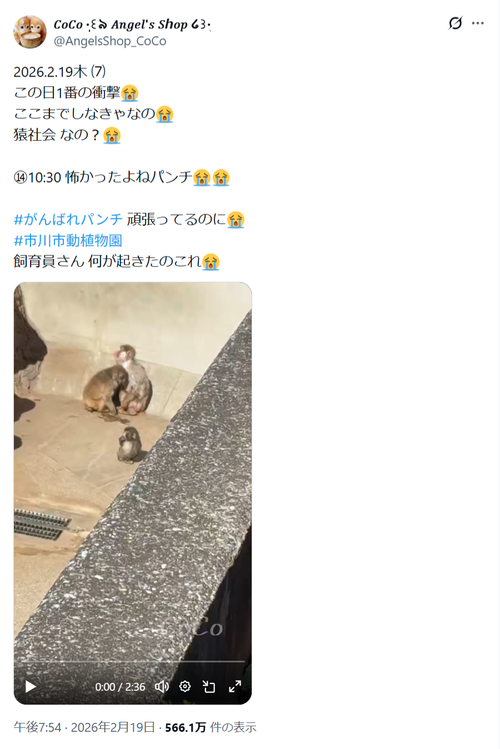Click the 566.1万 view count
Screen dimensions: 500x749
click(185, 727)
